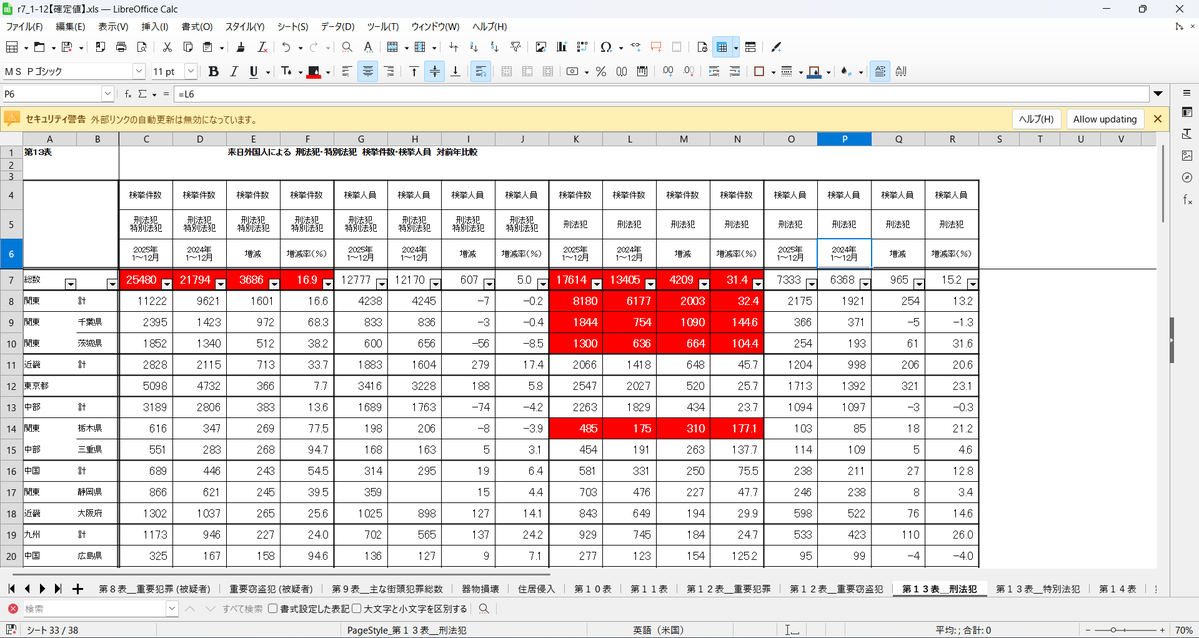Click the Undo arrow icon

285,47
